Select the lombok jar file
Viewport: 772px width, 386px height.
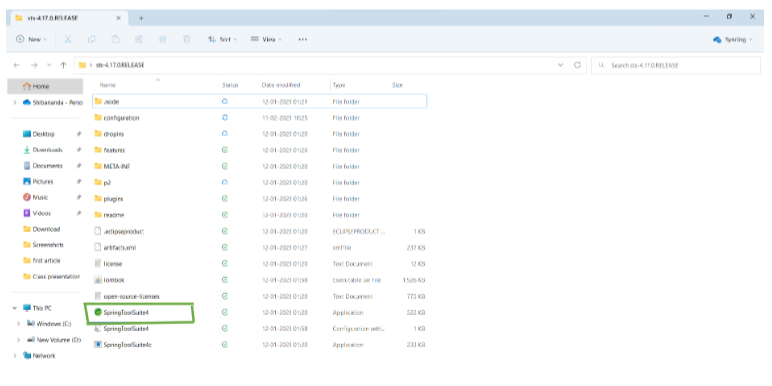[259, 280]
